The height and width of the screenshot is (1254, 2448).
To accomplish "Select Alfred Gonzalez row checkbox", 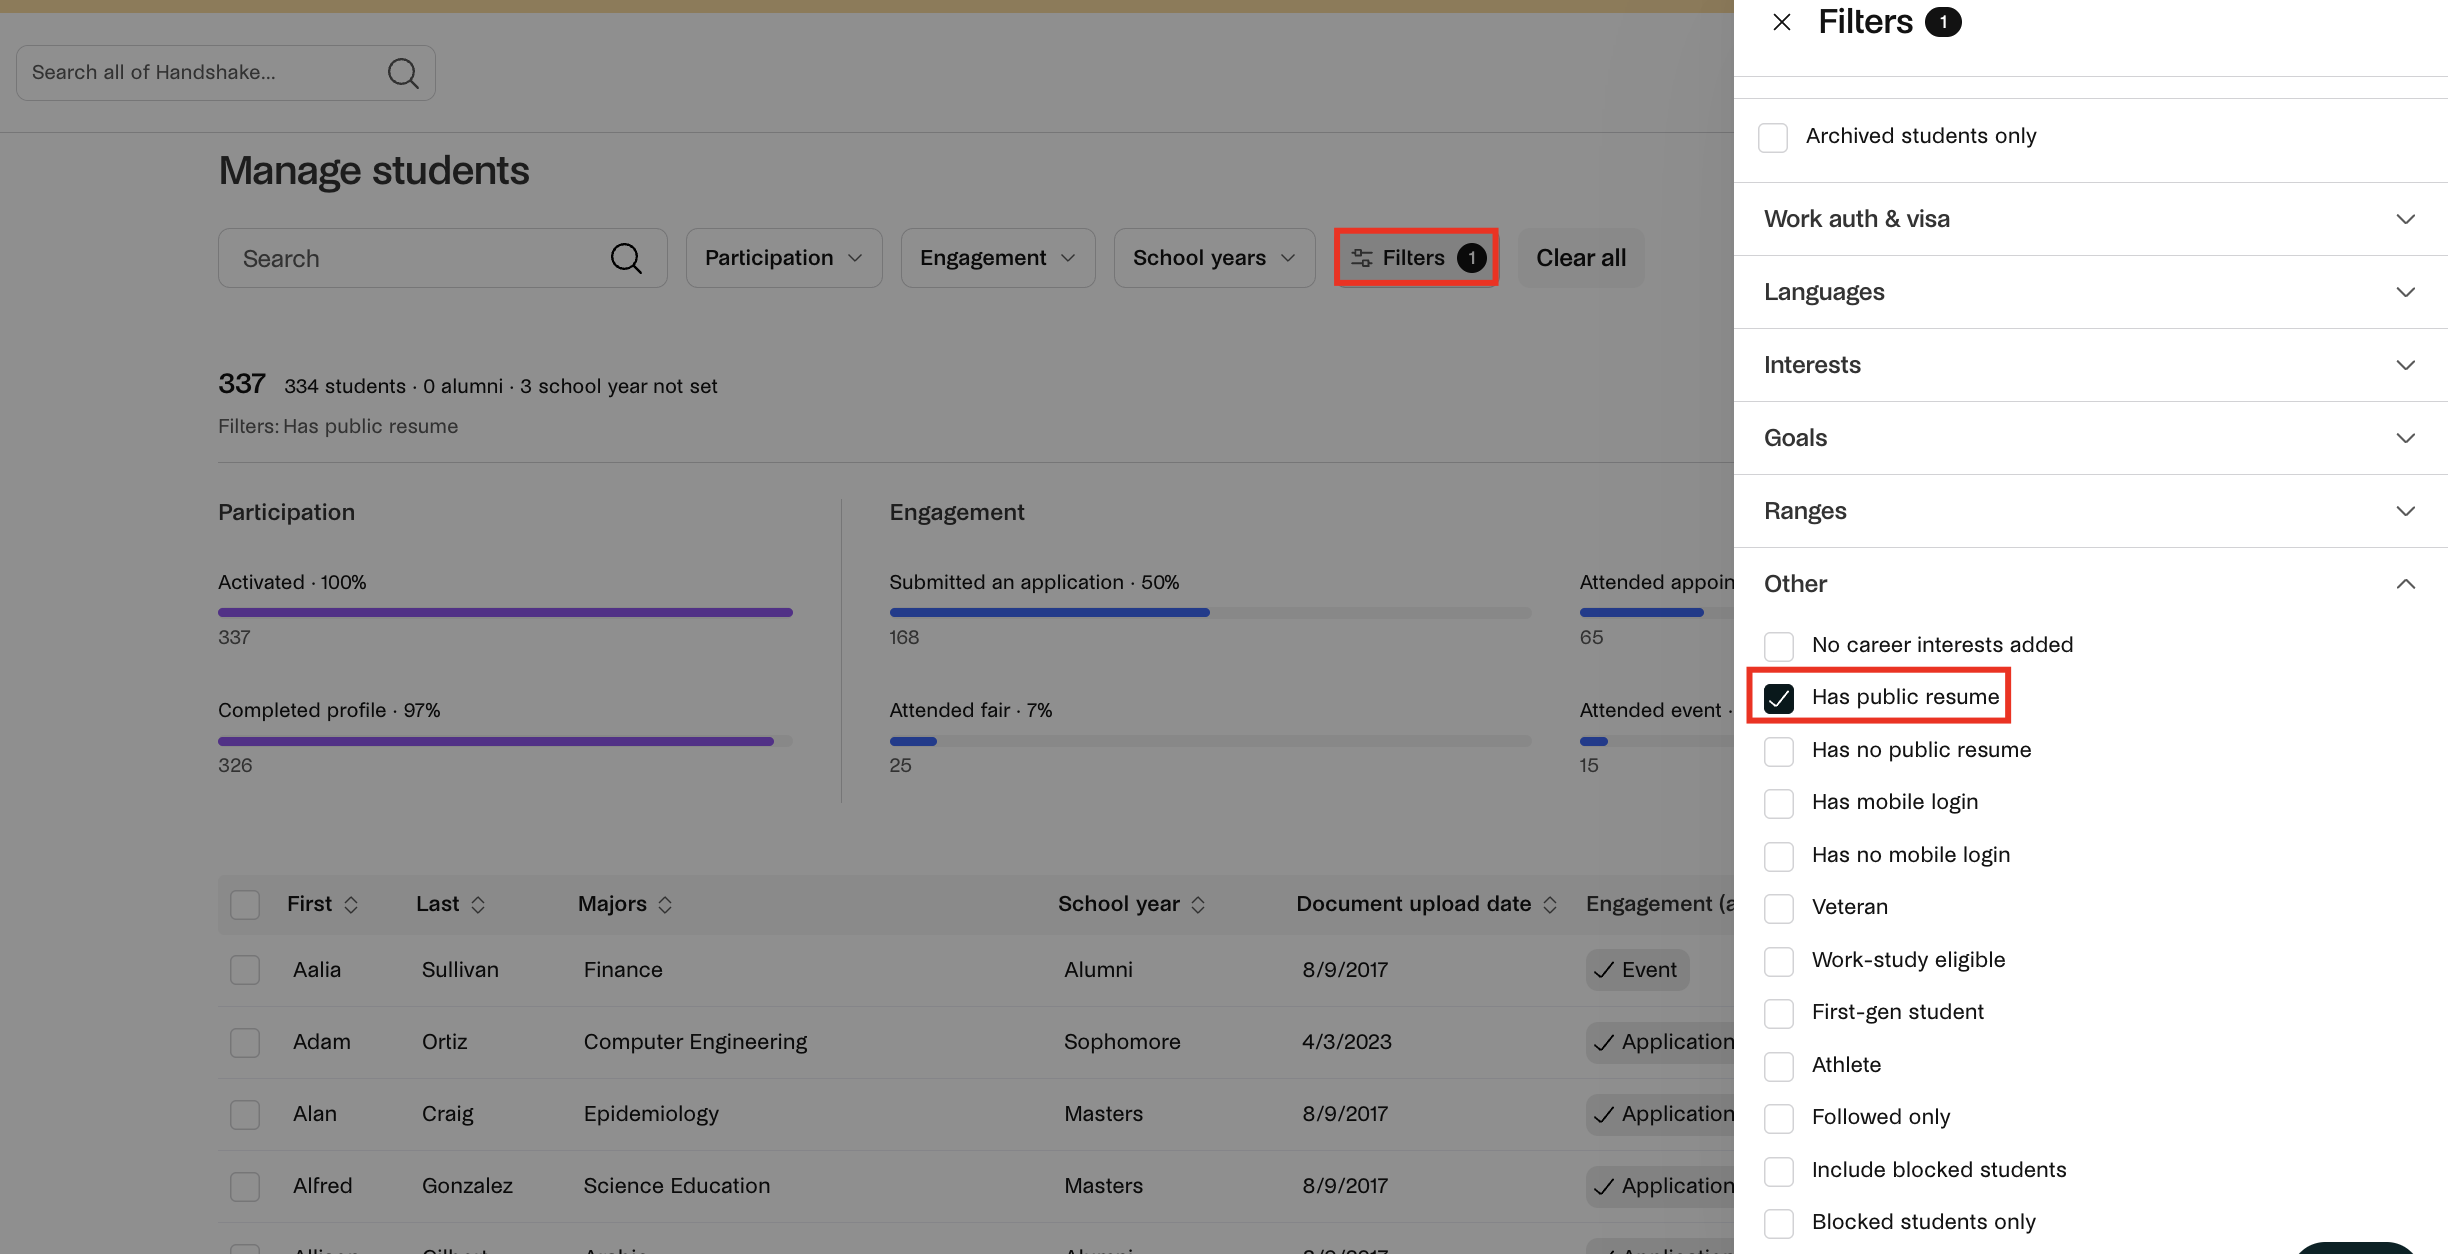I will (245, 1186).
